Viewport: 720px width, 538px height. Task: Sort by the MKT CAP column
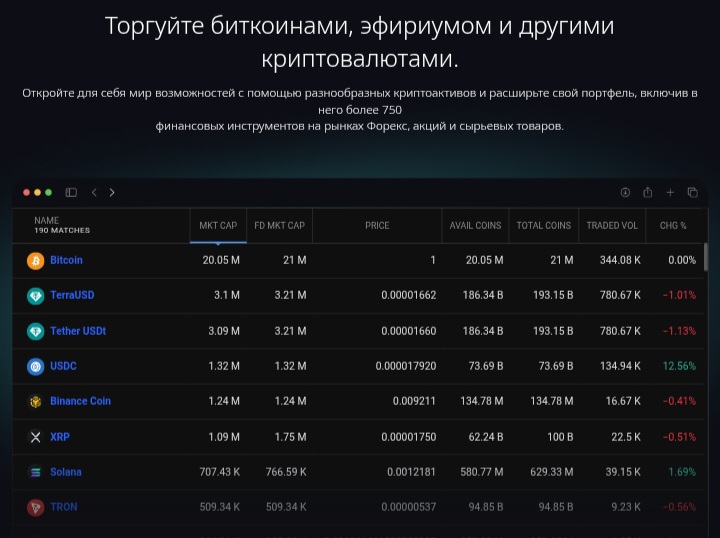(218, 225)
